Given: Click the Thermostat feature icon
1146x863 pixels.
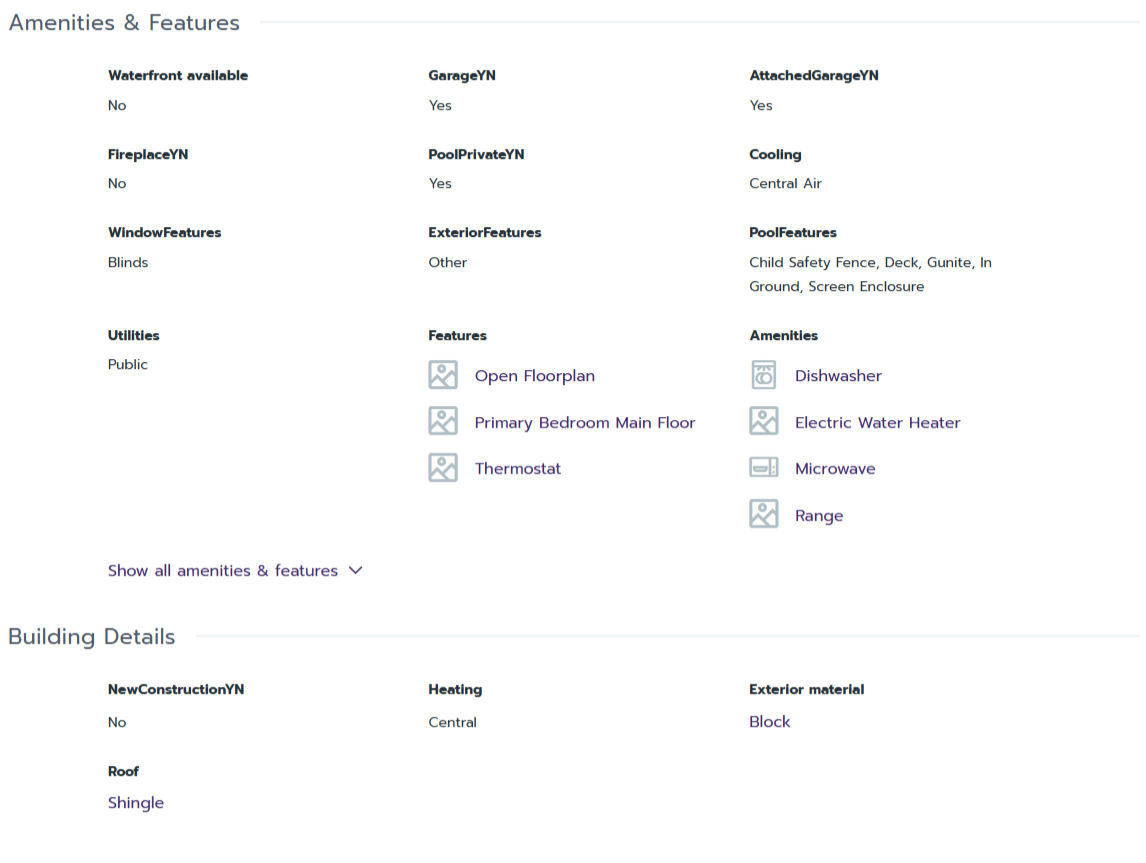Looking at the screenshot, I should click(x=443, y=467).
